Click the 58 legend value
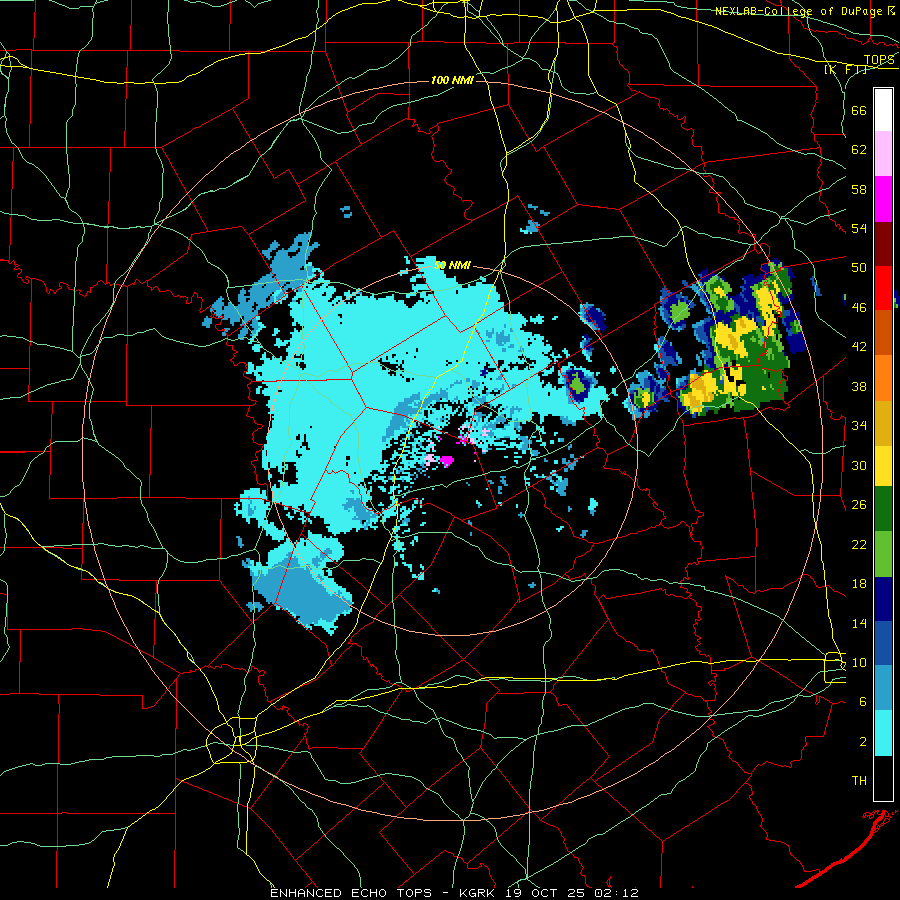Viewport: 900px width, 900px height. pyautogui.click(x=859, y=189)
